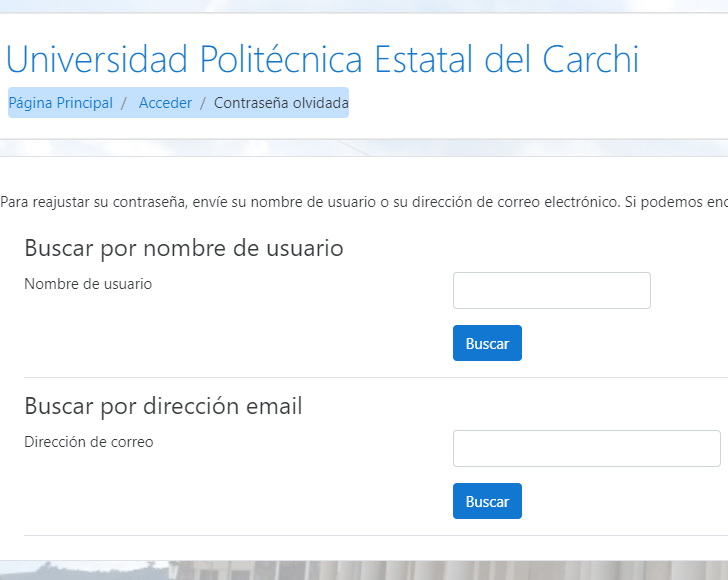Click the slash separator after Acceder
The height and width of the screenshot is (580, 728).
[203, 103]
